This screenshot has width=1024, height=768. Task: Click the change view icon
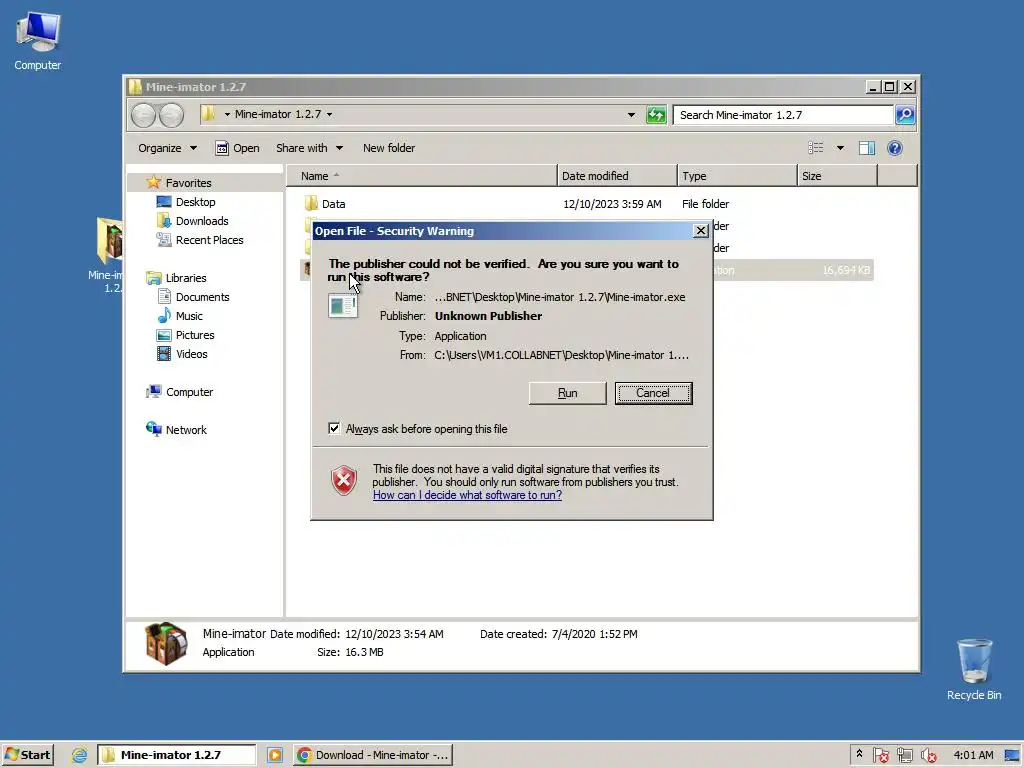point(816,148)
